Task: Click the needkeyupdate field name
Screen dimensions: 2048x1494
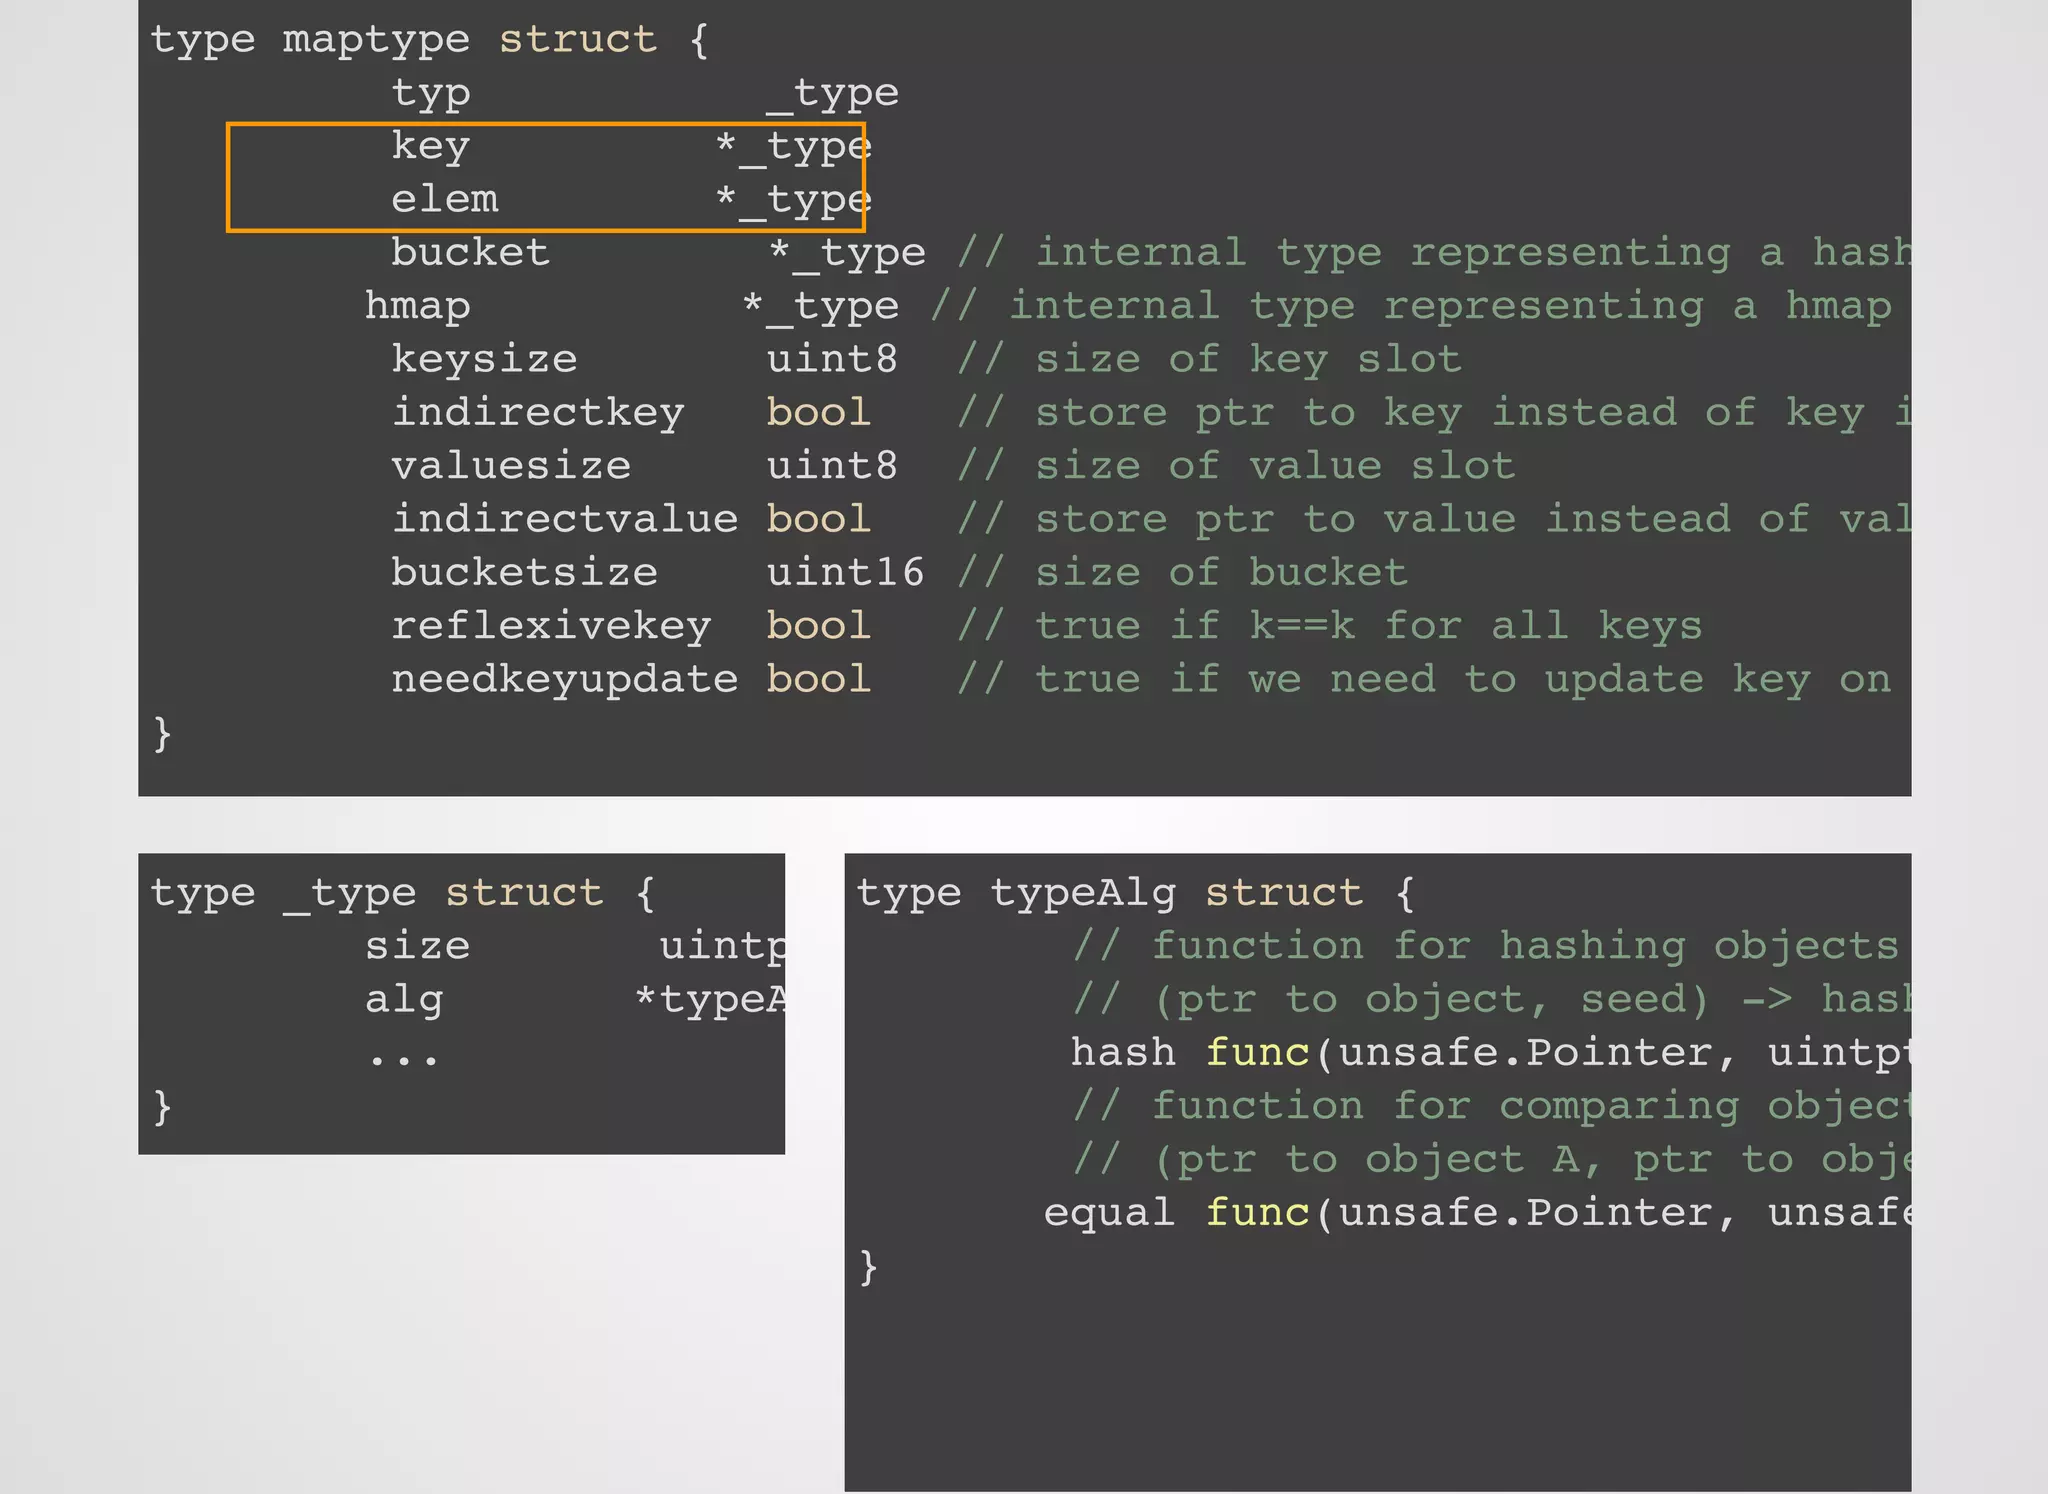Action: pos(564,679)
